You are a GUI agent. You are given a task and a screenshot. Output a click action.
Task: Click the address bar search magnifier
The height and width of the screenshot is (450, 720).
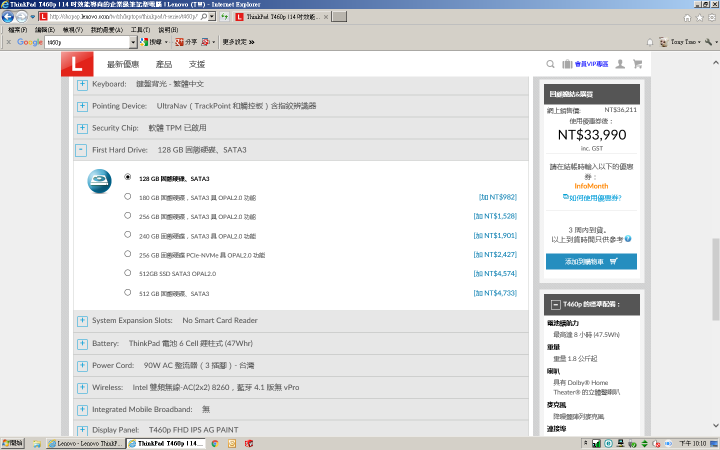click(204, 17)
